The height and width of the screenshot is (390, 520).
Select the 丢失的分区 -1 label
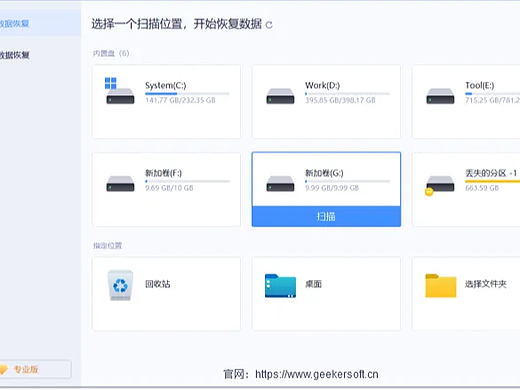tap(491, 173)
